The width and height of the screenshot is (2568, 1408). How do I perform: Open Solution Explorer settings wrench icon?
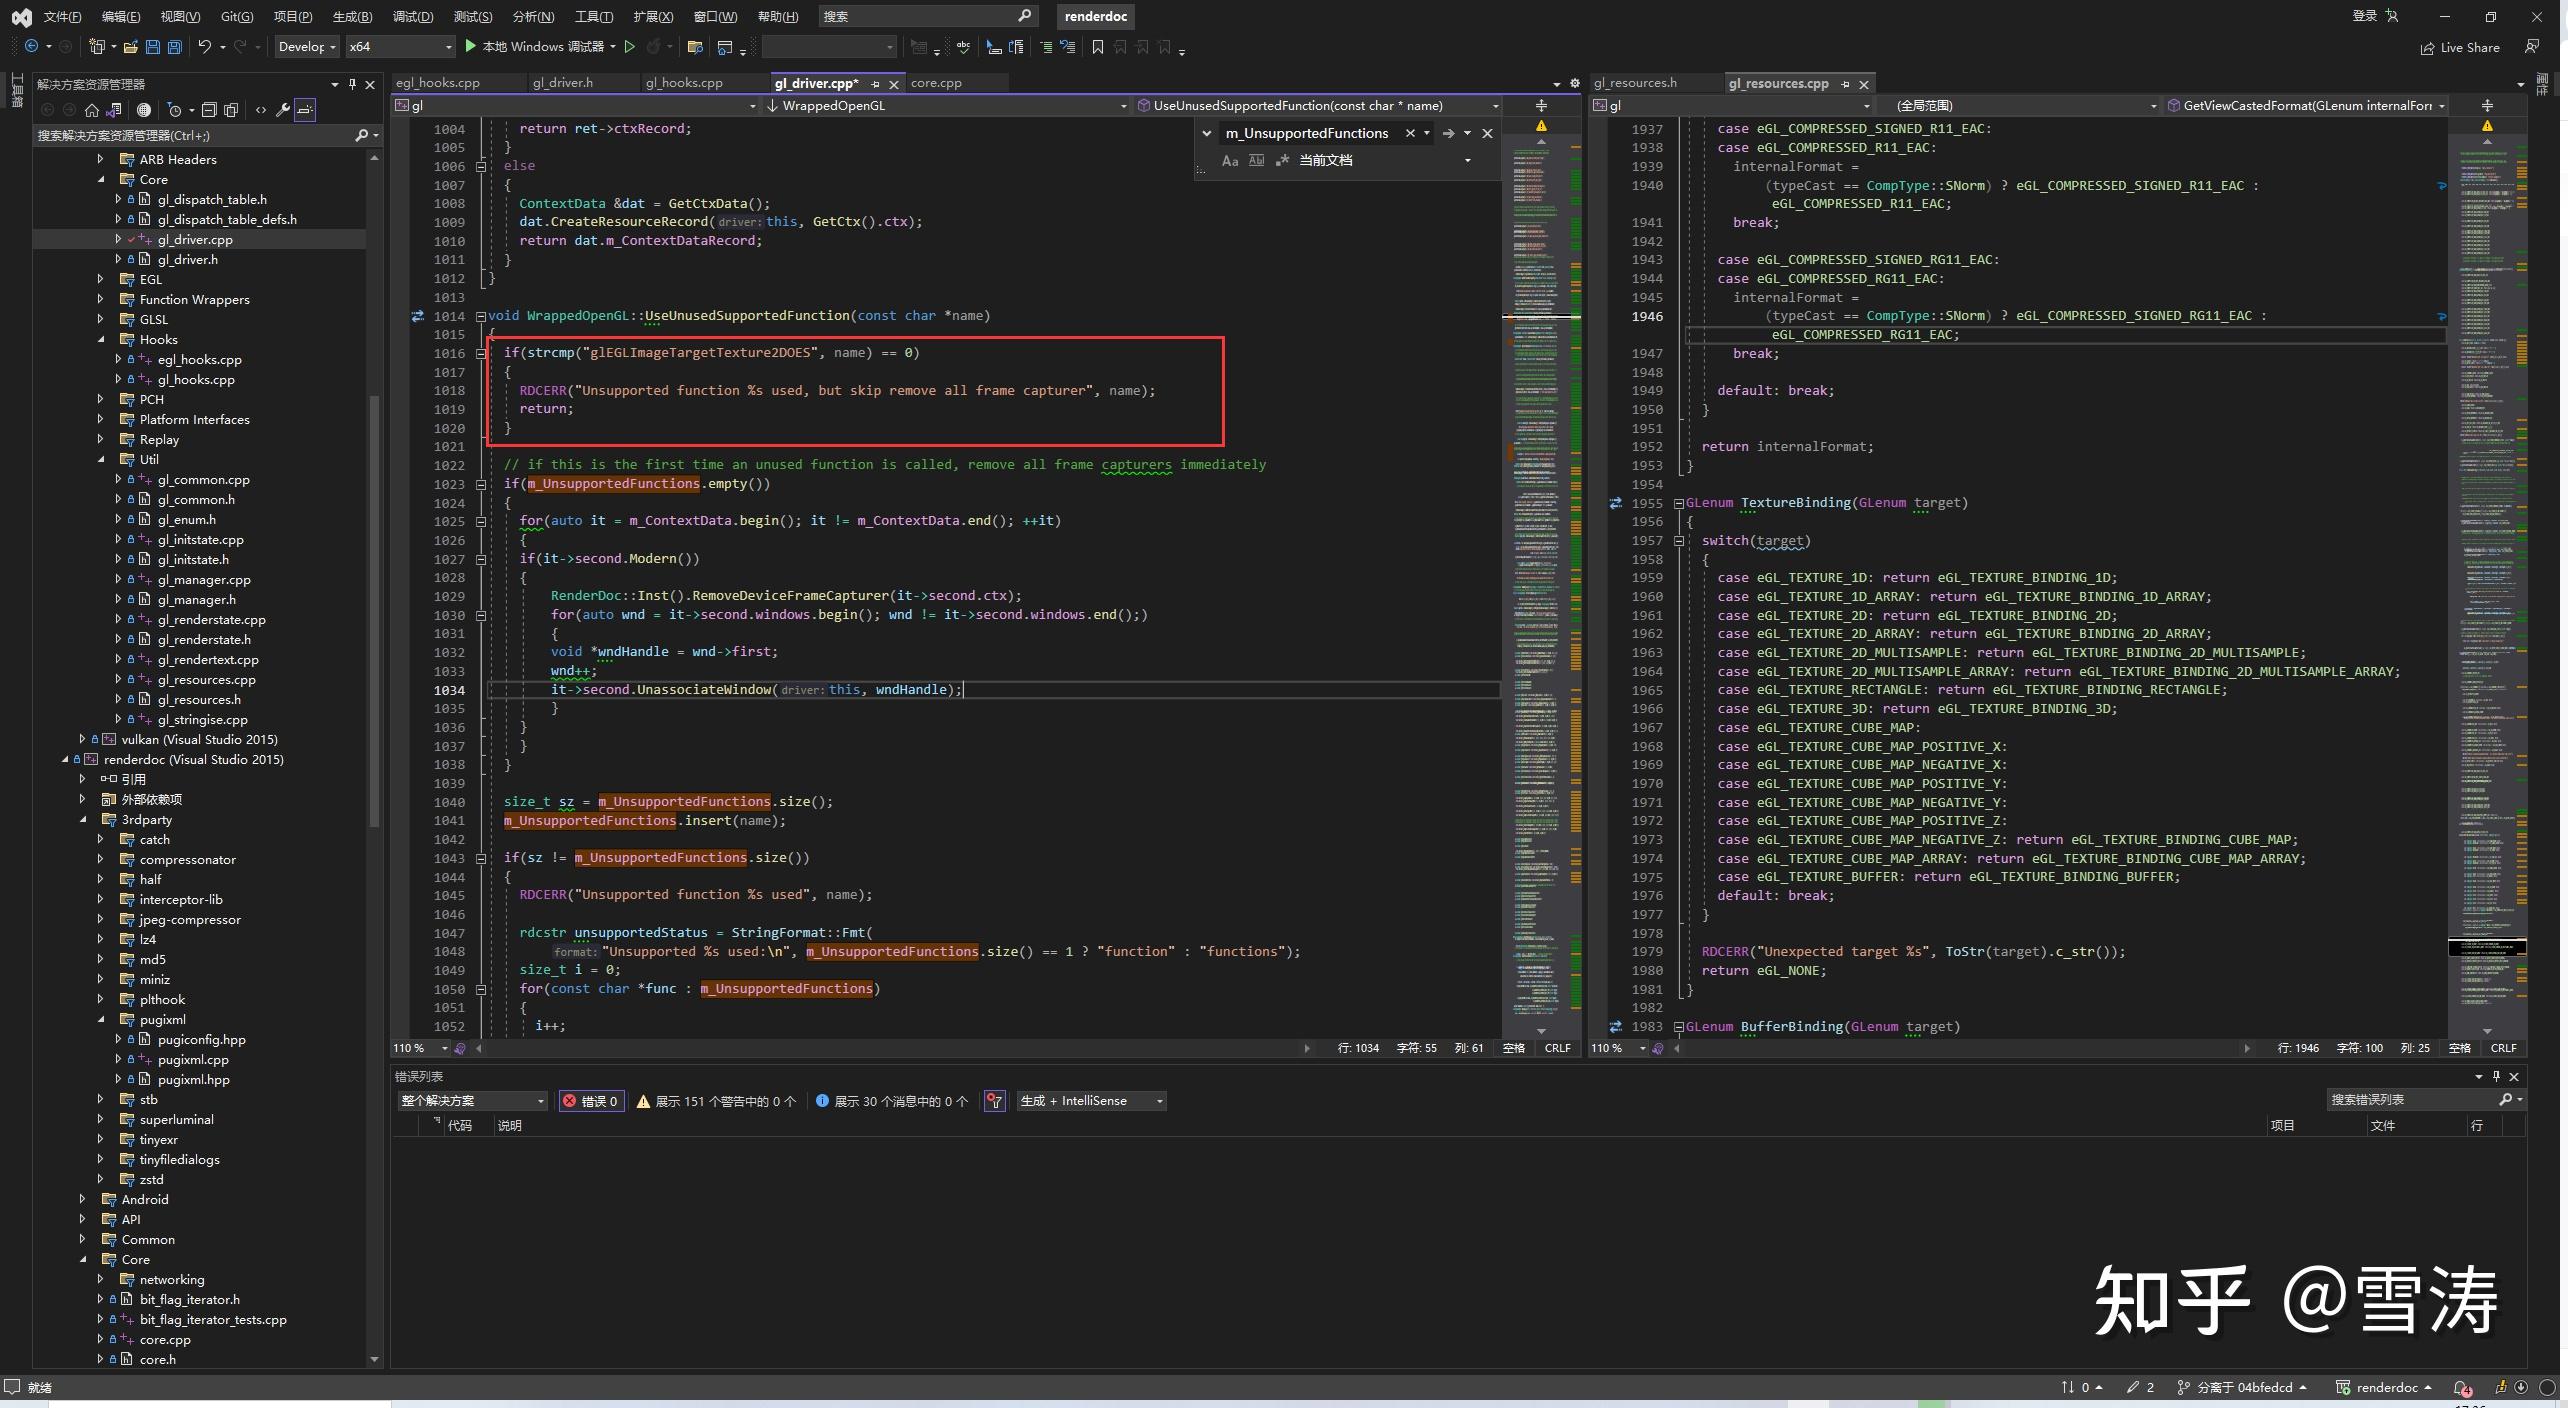point(284,110)
